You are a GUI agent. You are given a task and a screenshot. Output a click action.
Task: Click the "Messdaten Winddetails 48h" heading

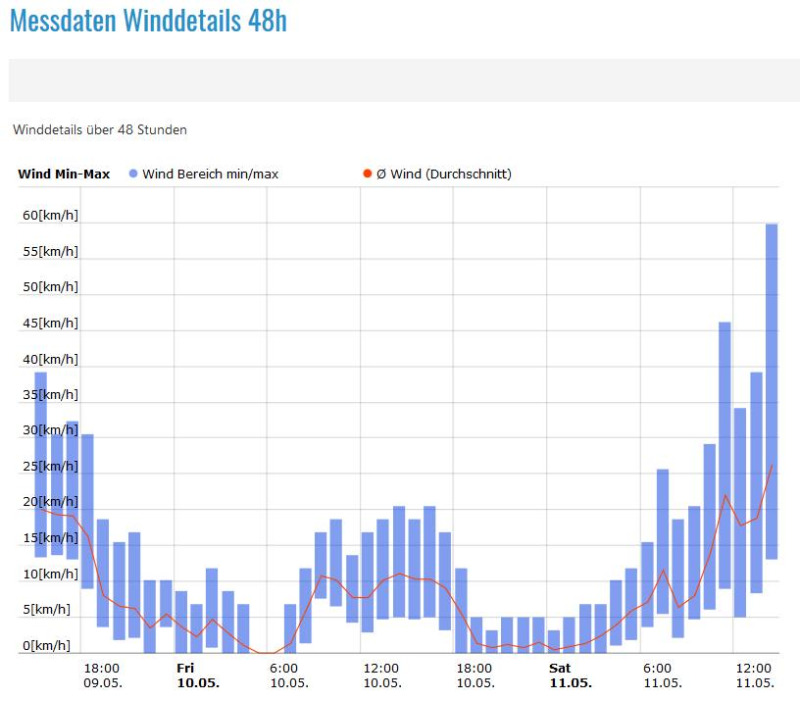[x=148, y=21]
